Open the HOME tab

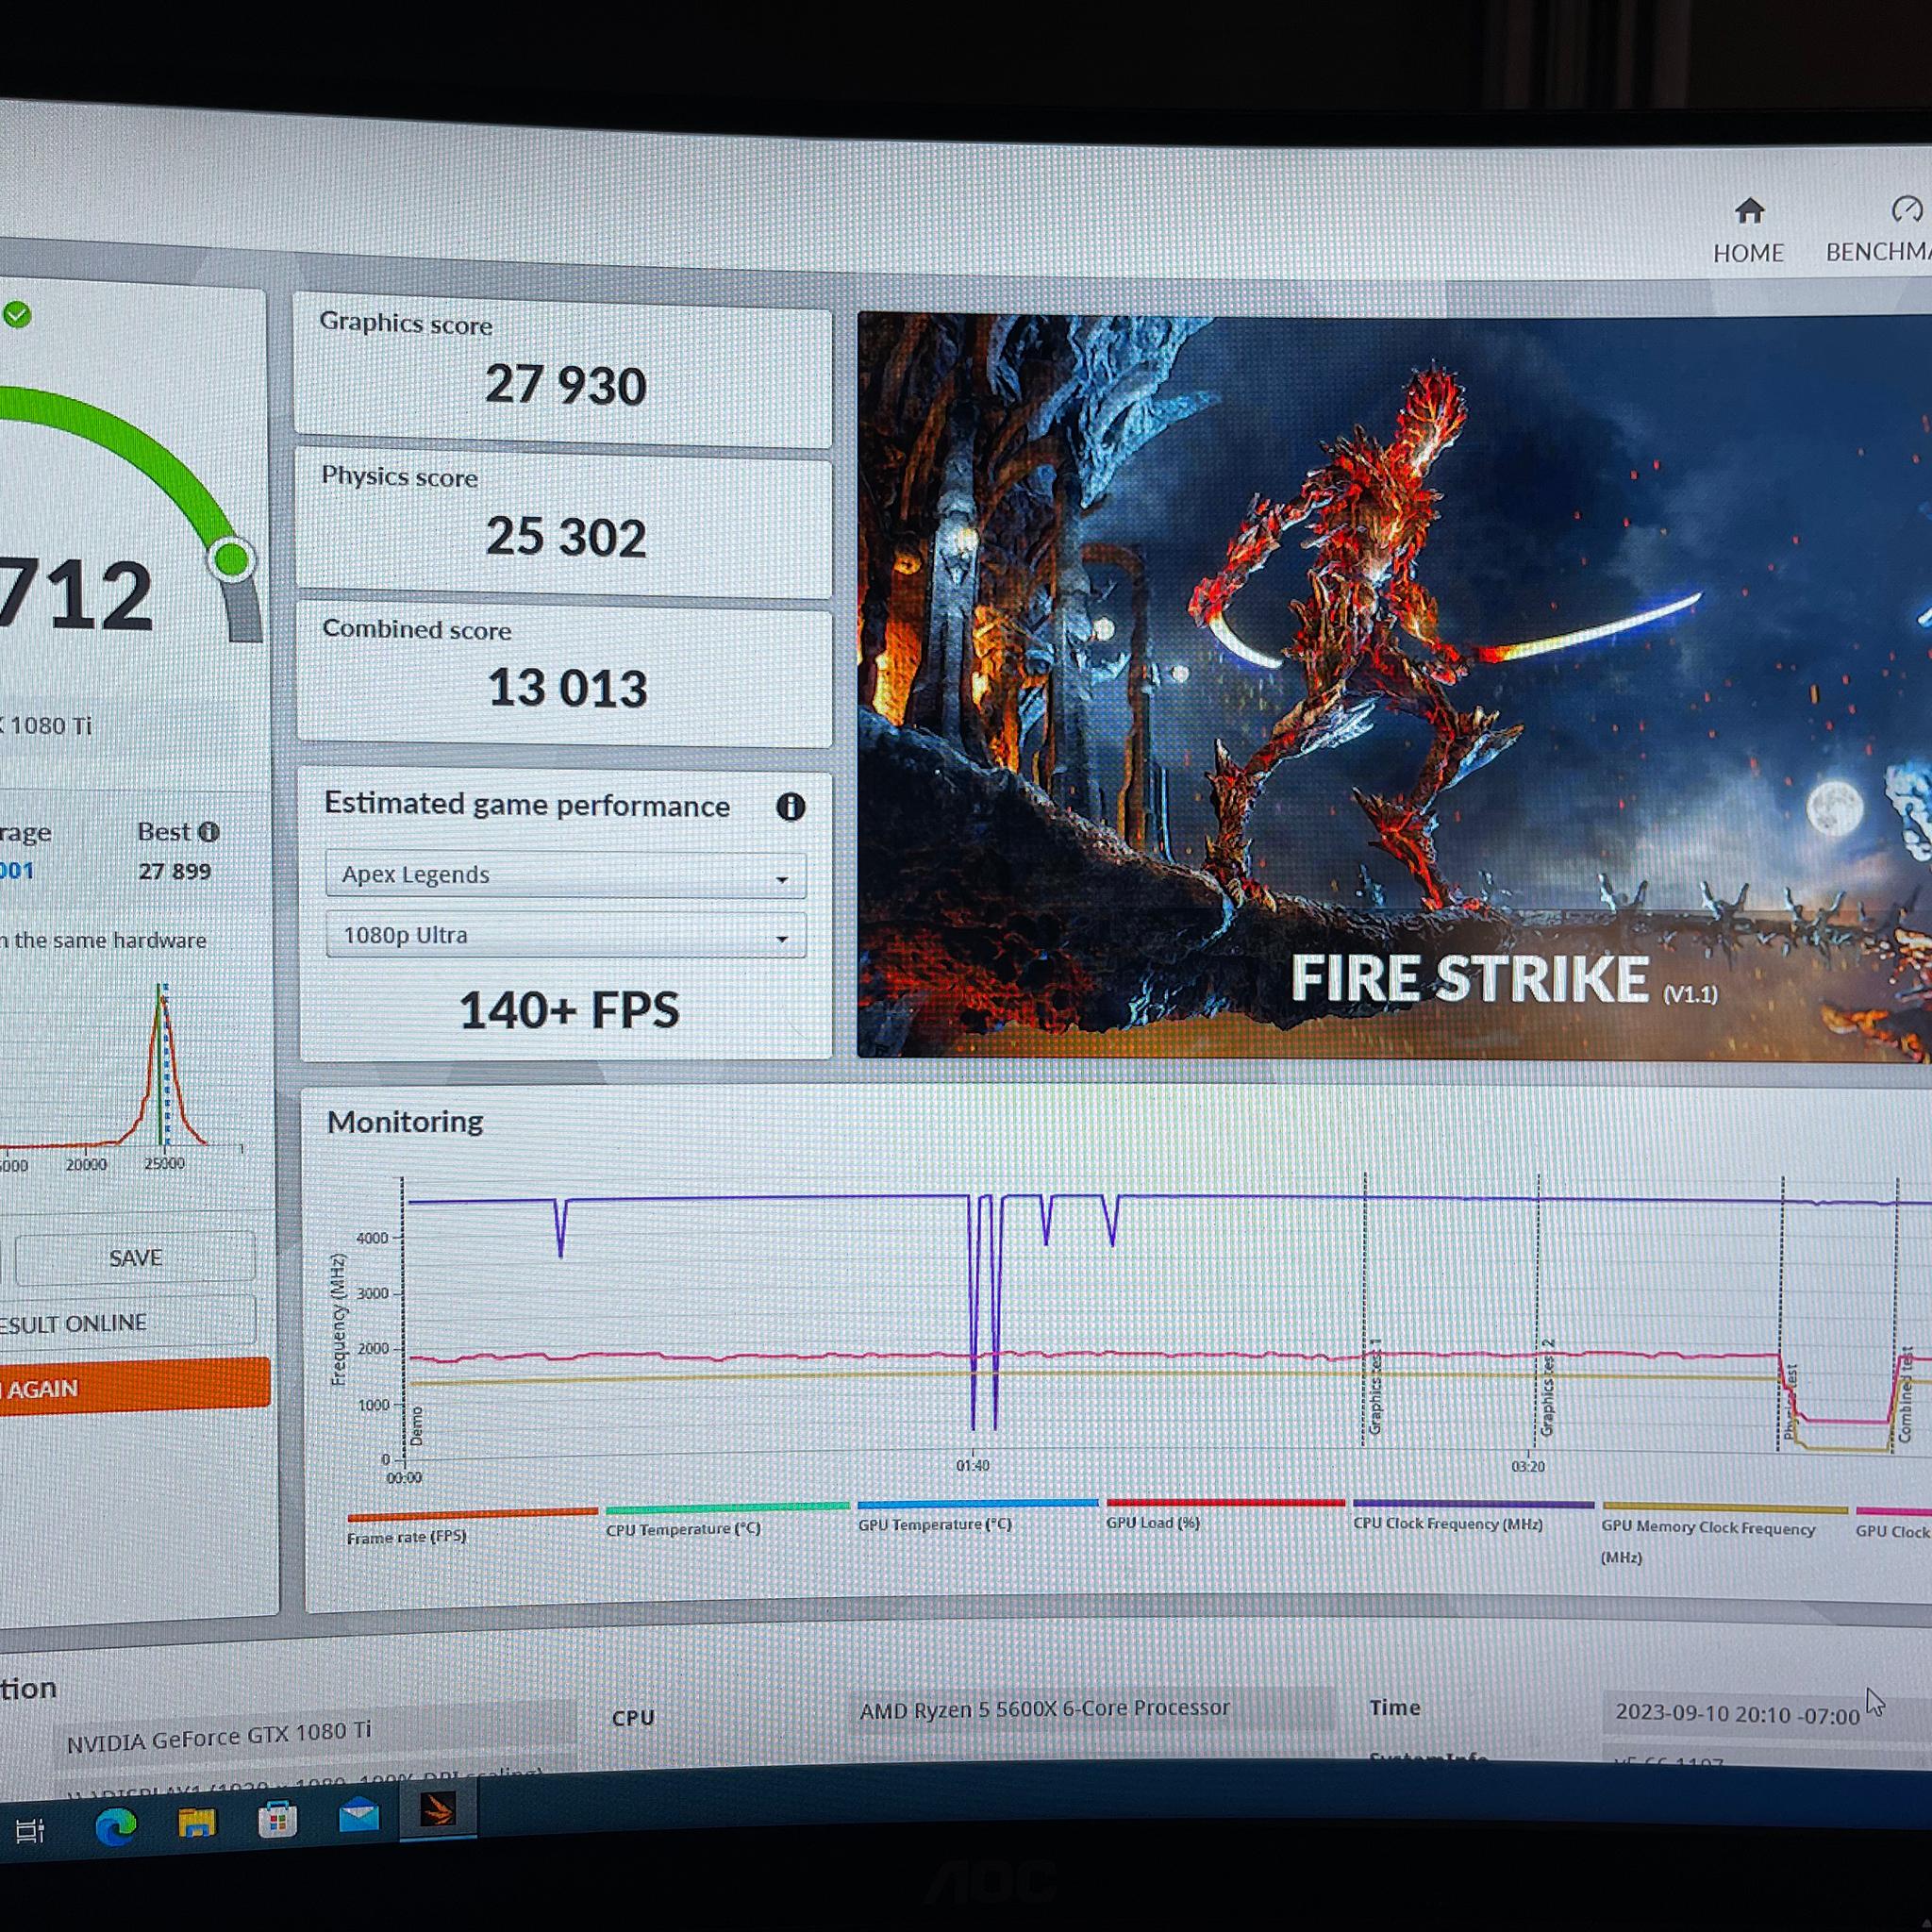(1748, 232)
